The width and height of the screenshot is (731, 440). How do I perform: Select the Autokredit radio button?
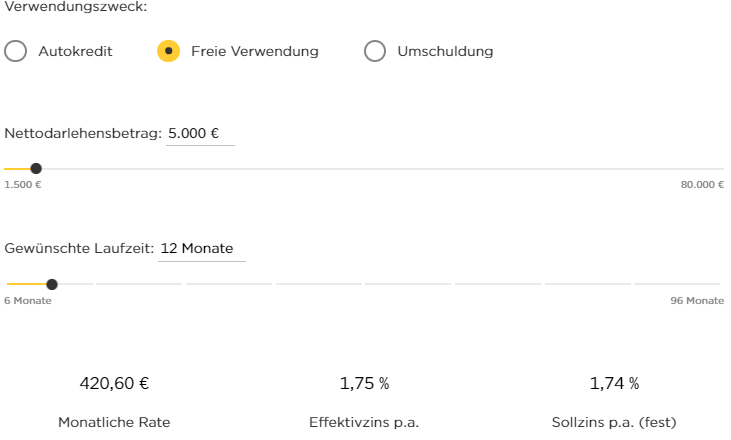(x=15, y=51)
